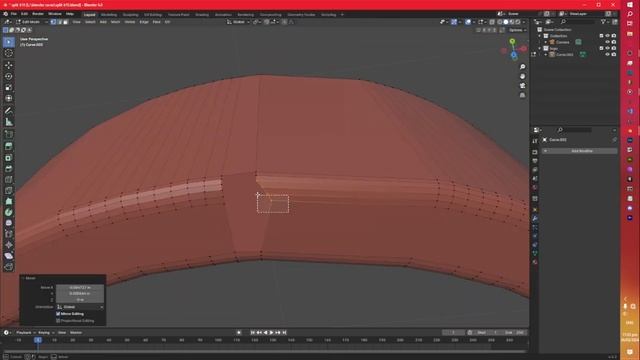Select the Loop Cut tool

(x=9, y=180)
